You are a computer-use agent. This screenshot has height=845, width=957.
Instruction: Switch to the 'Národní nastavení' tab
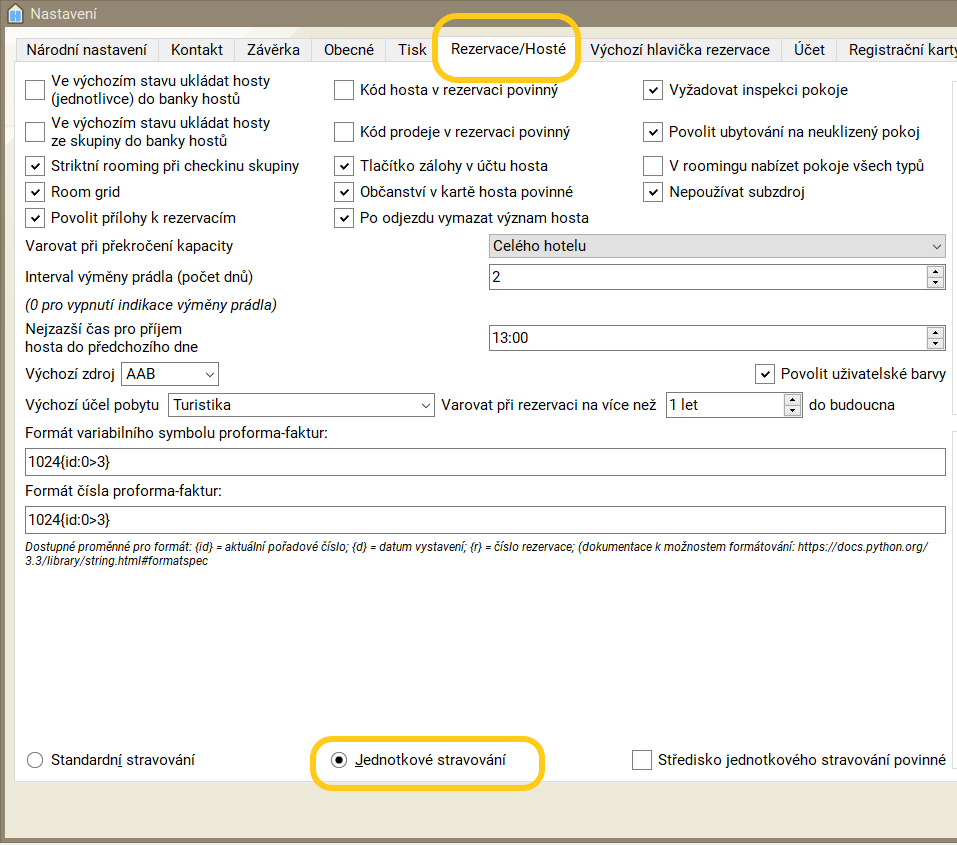[86, 50]
